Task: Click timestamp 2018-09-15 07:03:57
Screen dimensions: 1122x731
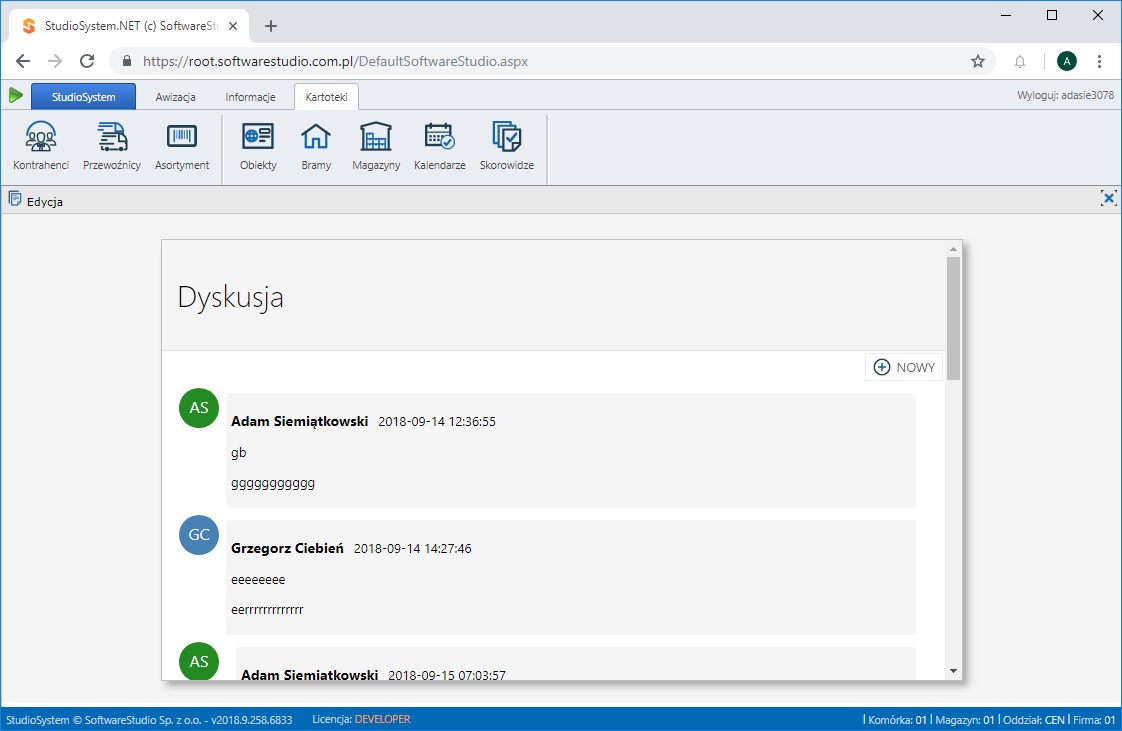Action: click(x=447, y=674)
